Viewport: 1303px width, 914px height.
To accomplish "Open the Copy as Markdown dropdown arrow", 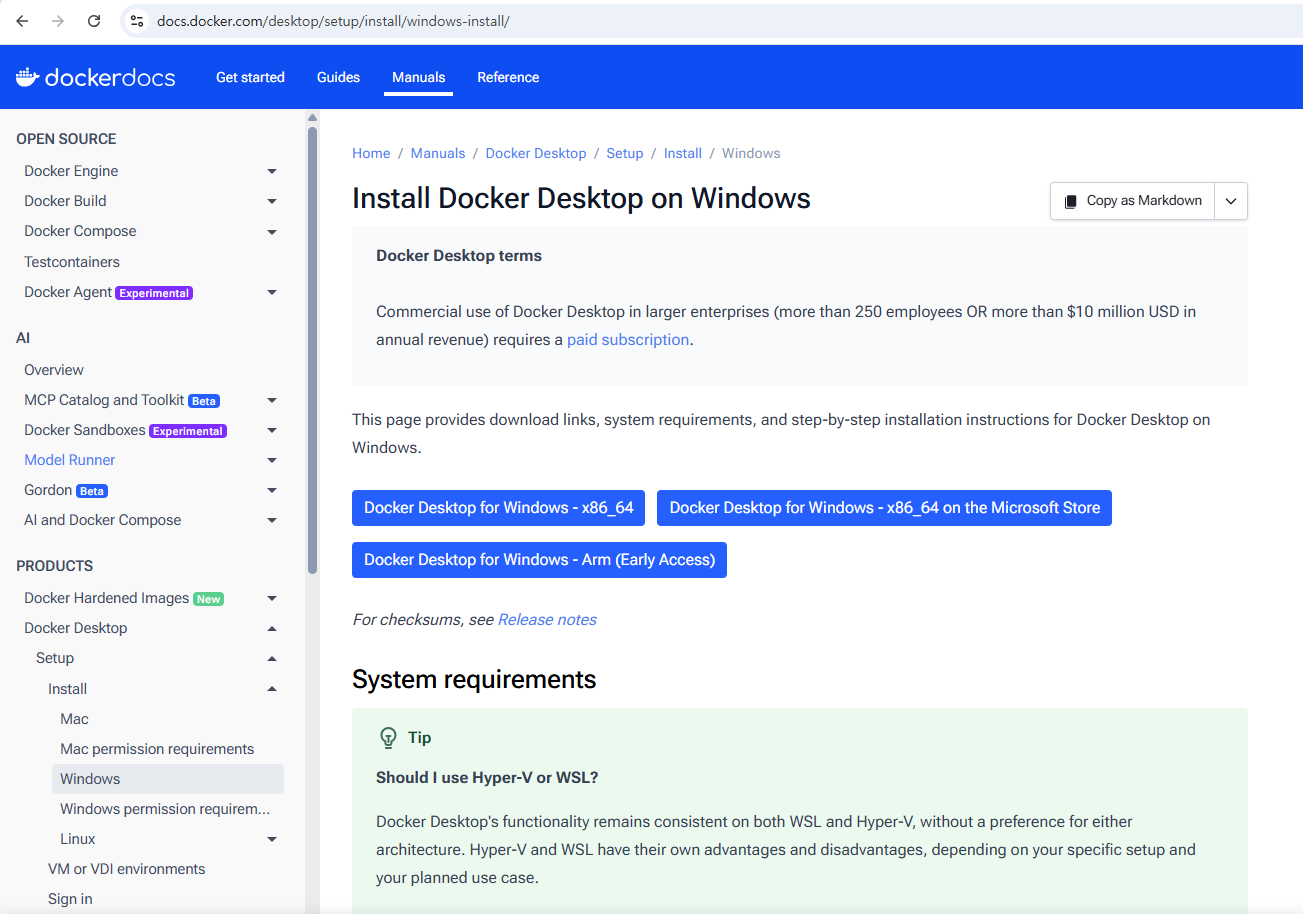I will coord(1230,200).
